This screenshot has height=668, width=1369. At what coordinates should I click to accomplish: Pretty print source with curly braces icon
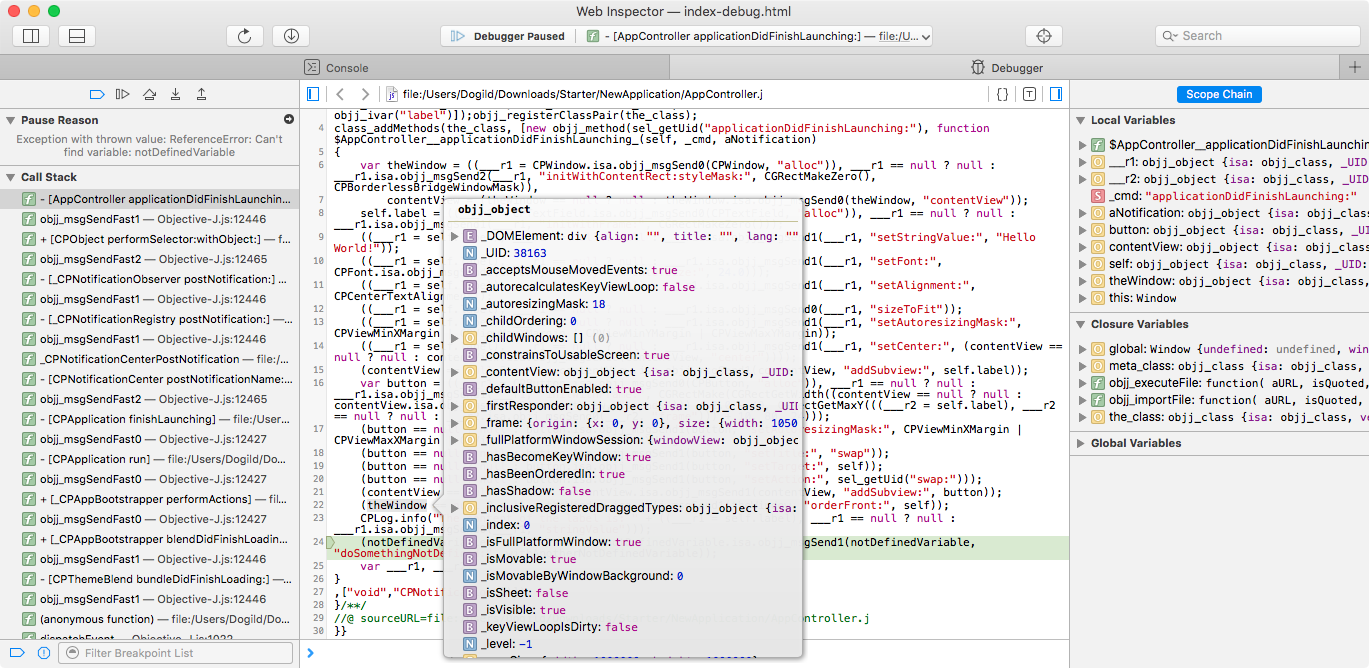tap(1002, 94)
